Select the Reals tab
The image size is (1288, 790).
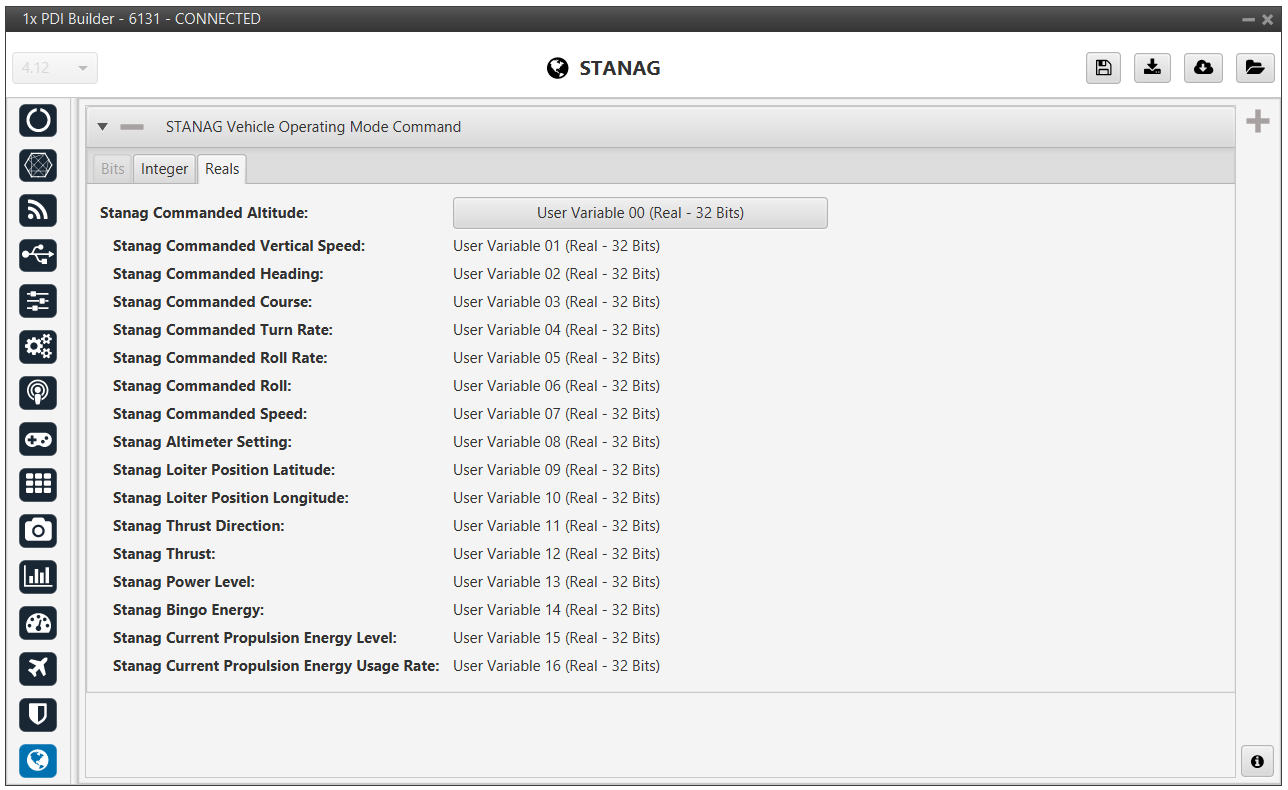[x=222, y=169]
